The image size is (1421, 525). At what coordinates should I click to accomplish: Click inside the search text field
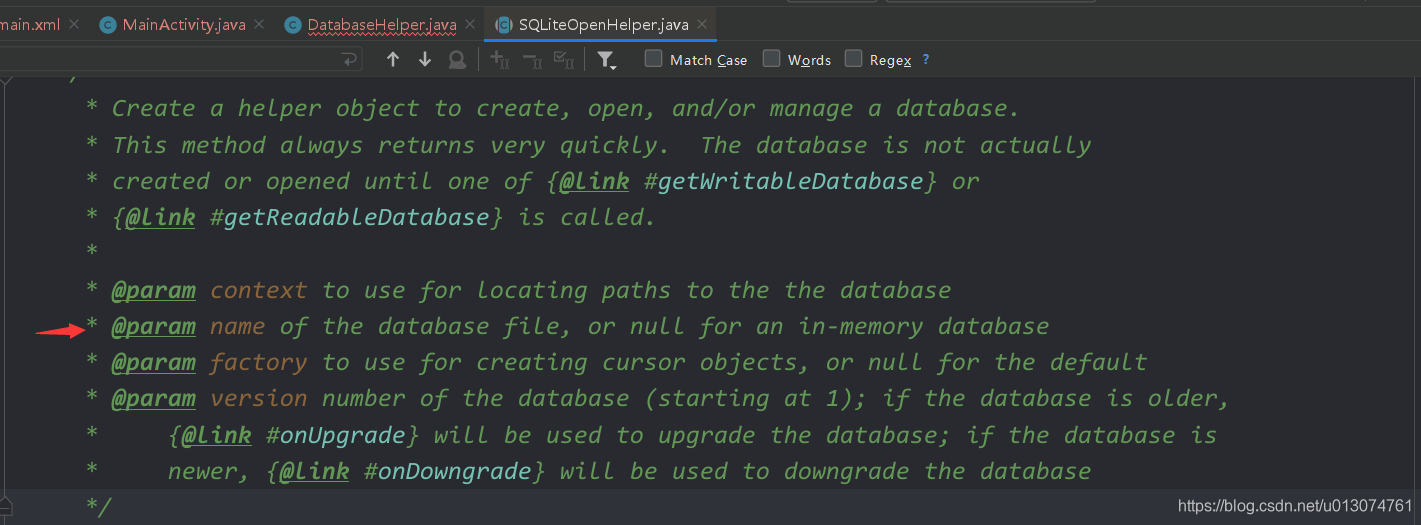(x=170, y=60)
